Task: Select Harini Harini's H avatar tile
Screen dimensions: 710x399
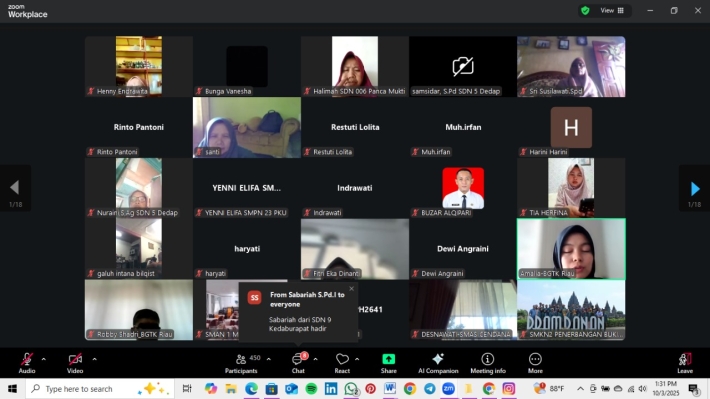Action: point(571,127)
